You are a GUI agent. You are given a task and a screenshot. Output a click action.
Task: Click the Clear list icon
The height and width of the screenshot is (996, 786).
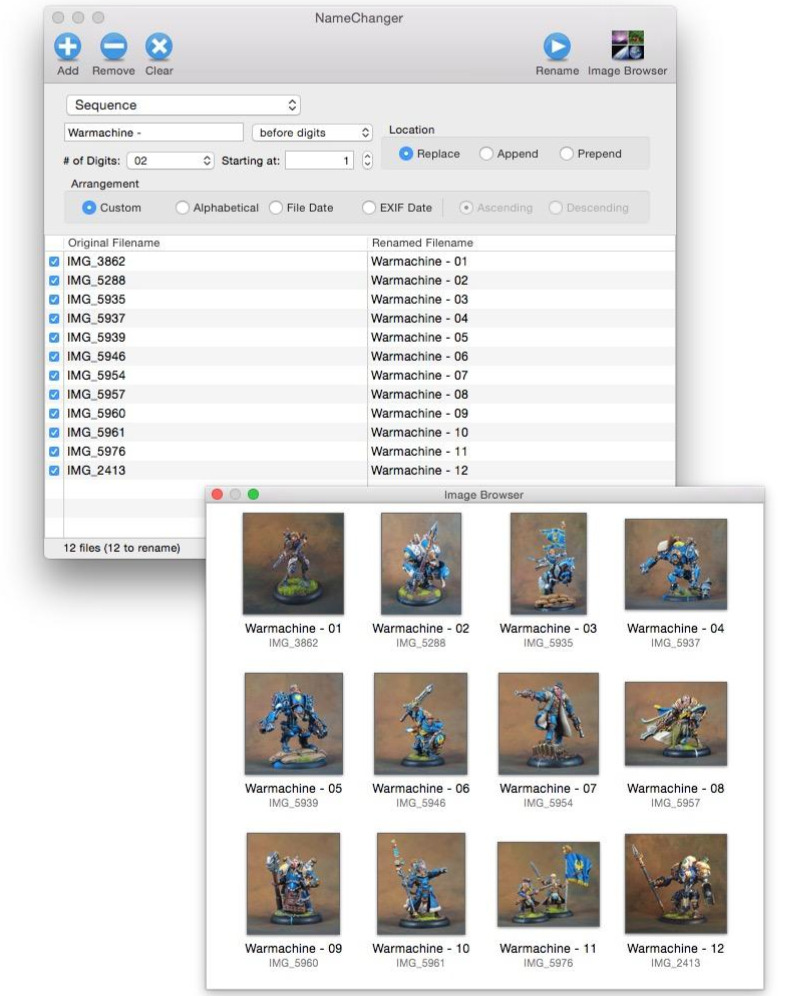pyautogui.click(x=159, y=47)
